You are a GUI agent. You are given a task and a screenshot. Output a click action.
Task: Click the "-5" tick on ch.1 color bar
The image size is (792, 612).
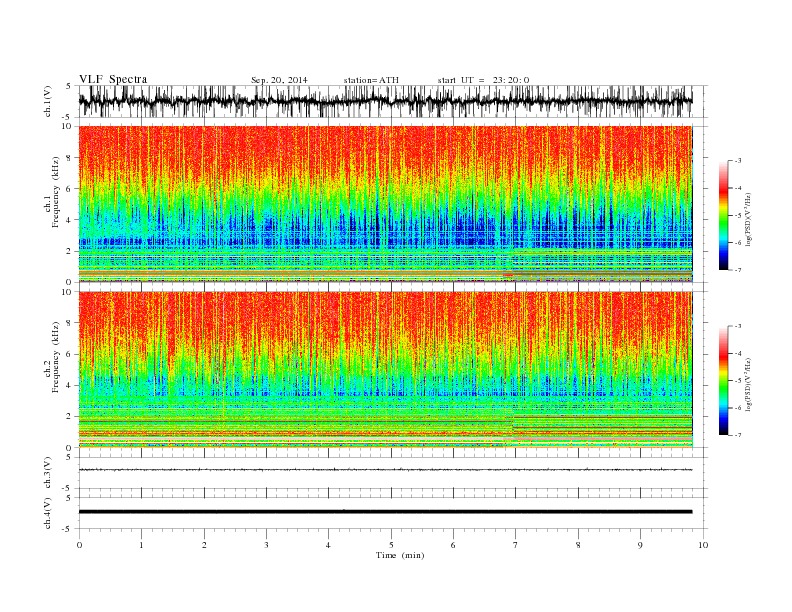coord(738,216)
